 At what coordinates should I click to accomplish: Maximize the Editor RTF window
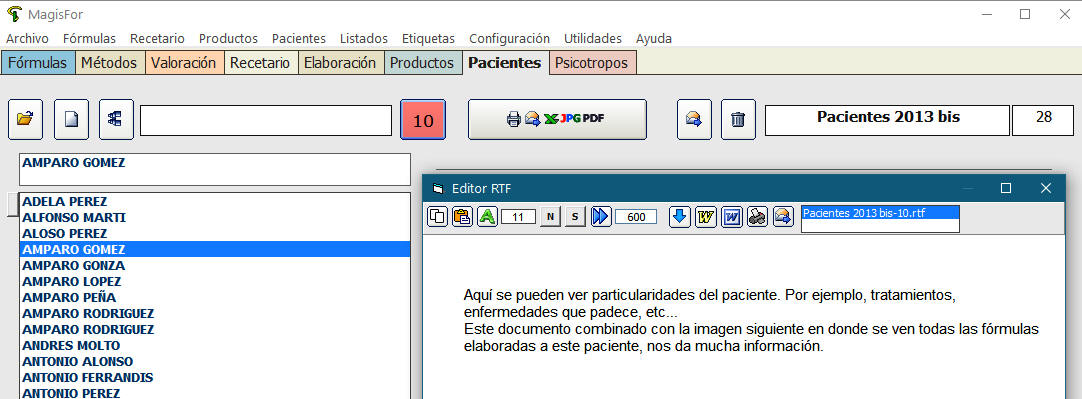click(1006, 188)
